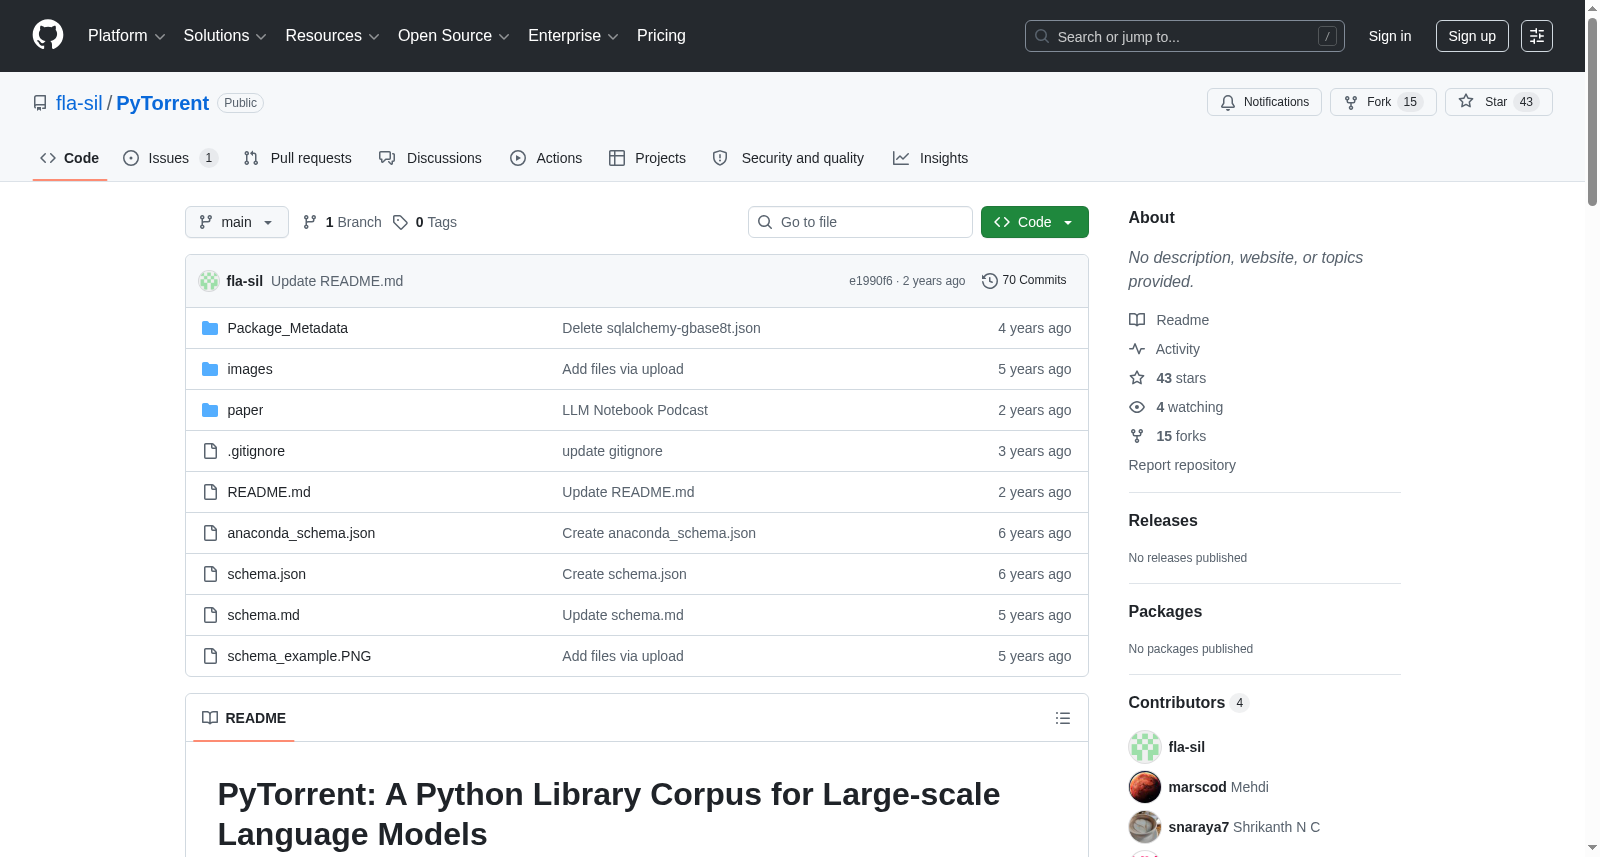Switch to the Insights tab
The height and width of the screenshot is (857, 1600).
point(930,158)
